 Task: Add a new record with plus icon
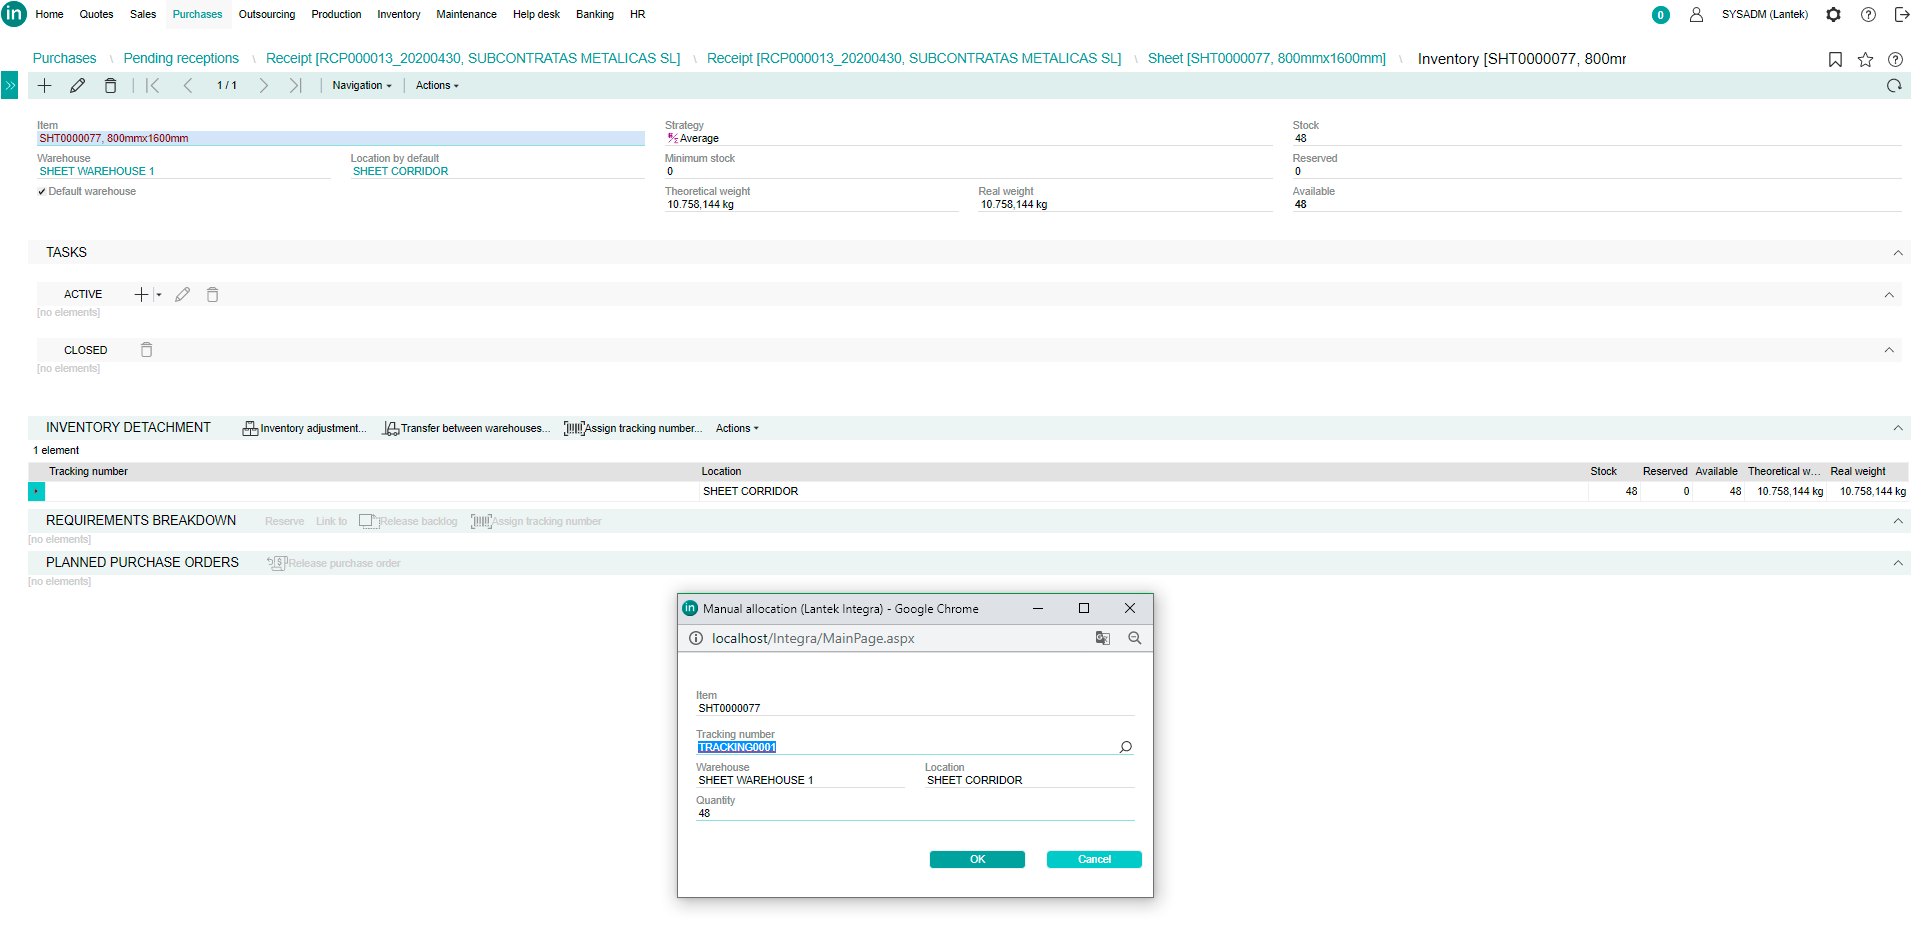(45, 86)
